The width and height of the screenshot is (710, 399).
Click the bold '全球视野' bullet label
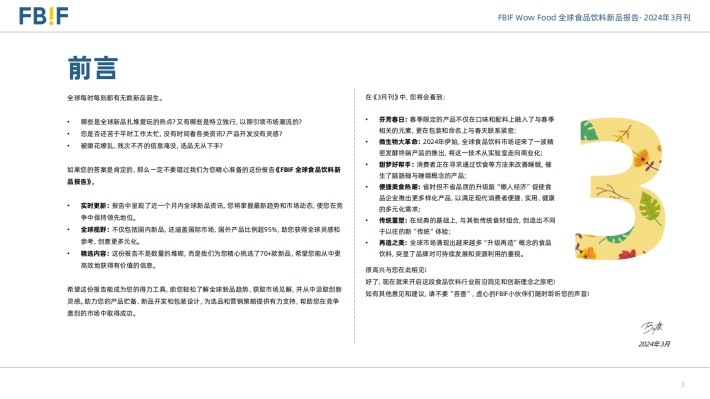(x=95, y=230)
